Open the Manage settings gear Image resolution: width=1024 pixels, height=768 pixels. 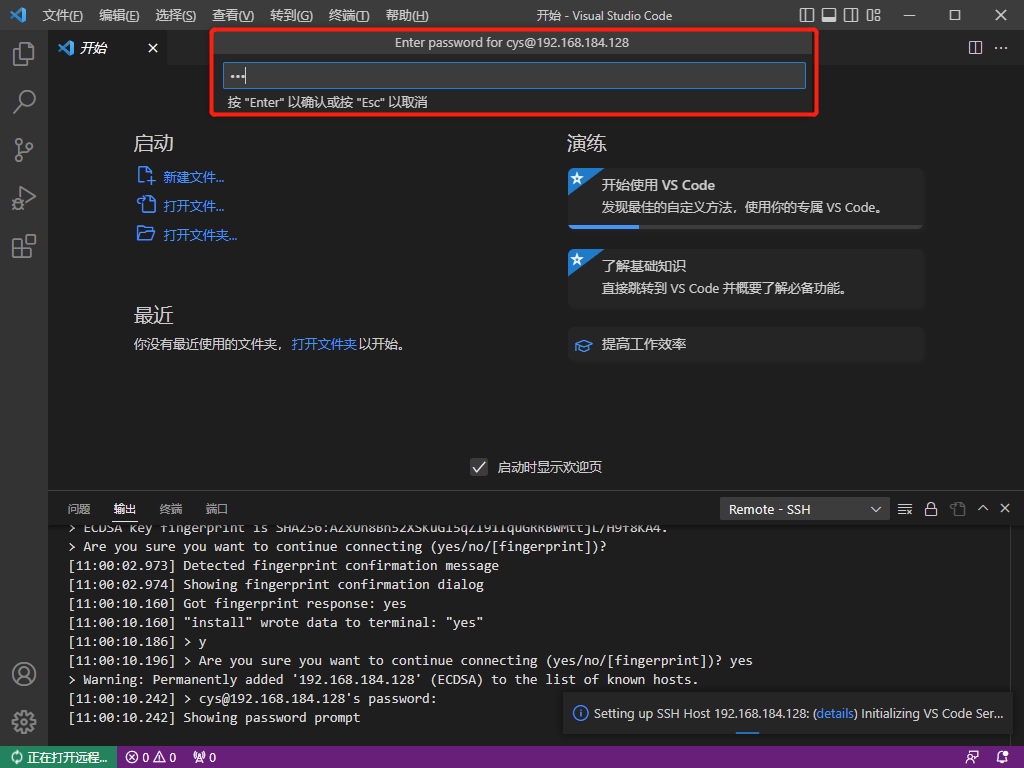pyautogui.click(x=23, y=721)
